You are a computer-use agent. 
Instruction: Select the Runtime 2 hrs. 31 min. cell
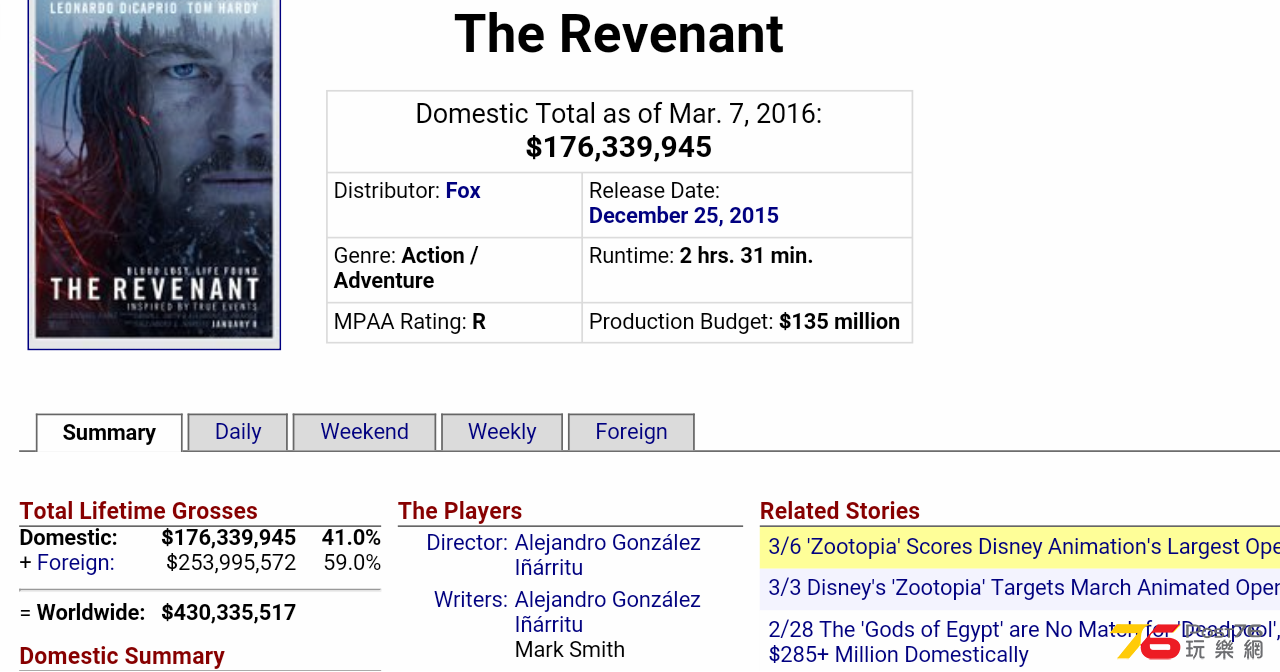(747, 269)
